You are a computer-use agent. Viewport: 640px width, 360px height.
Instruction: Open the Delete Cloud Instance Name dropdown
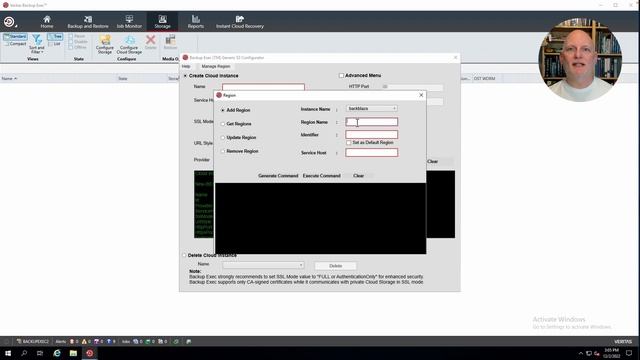click(263, 265)
